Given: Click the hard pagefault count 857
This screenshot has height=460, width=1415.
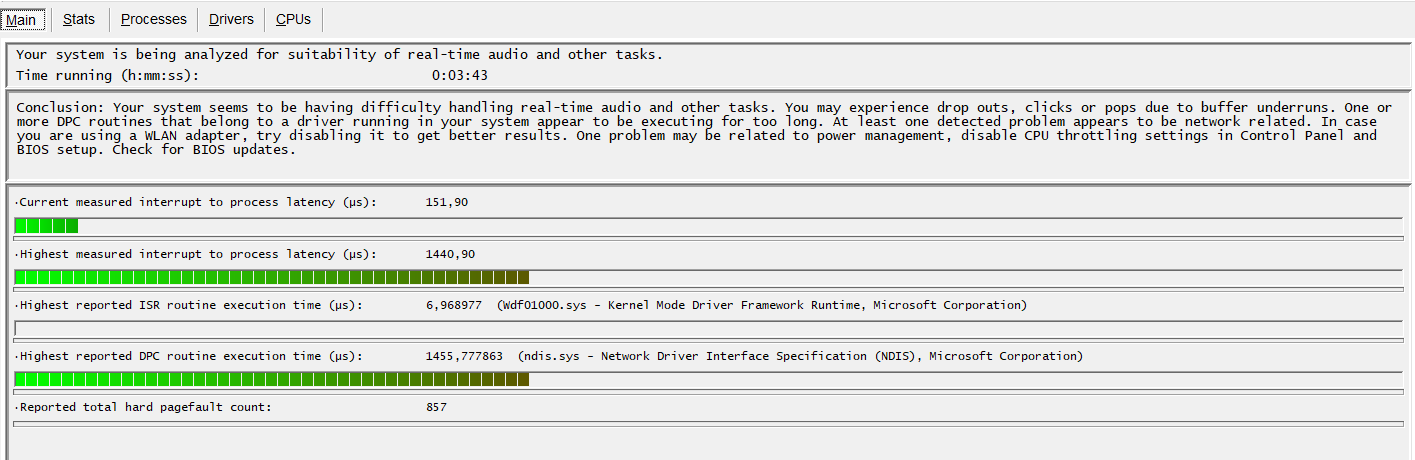Looking at the screenshot, I should coord(436,407).
